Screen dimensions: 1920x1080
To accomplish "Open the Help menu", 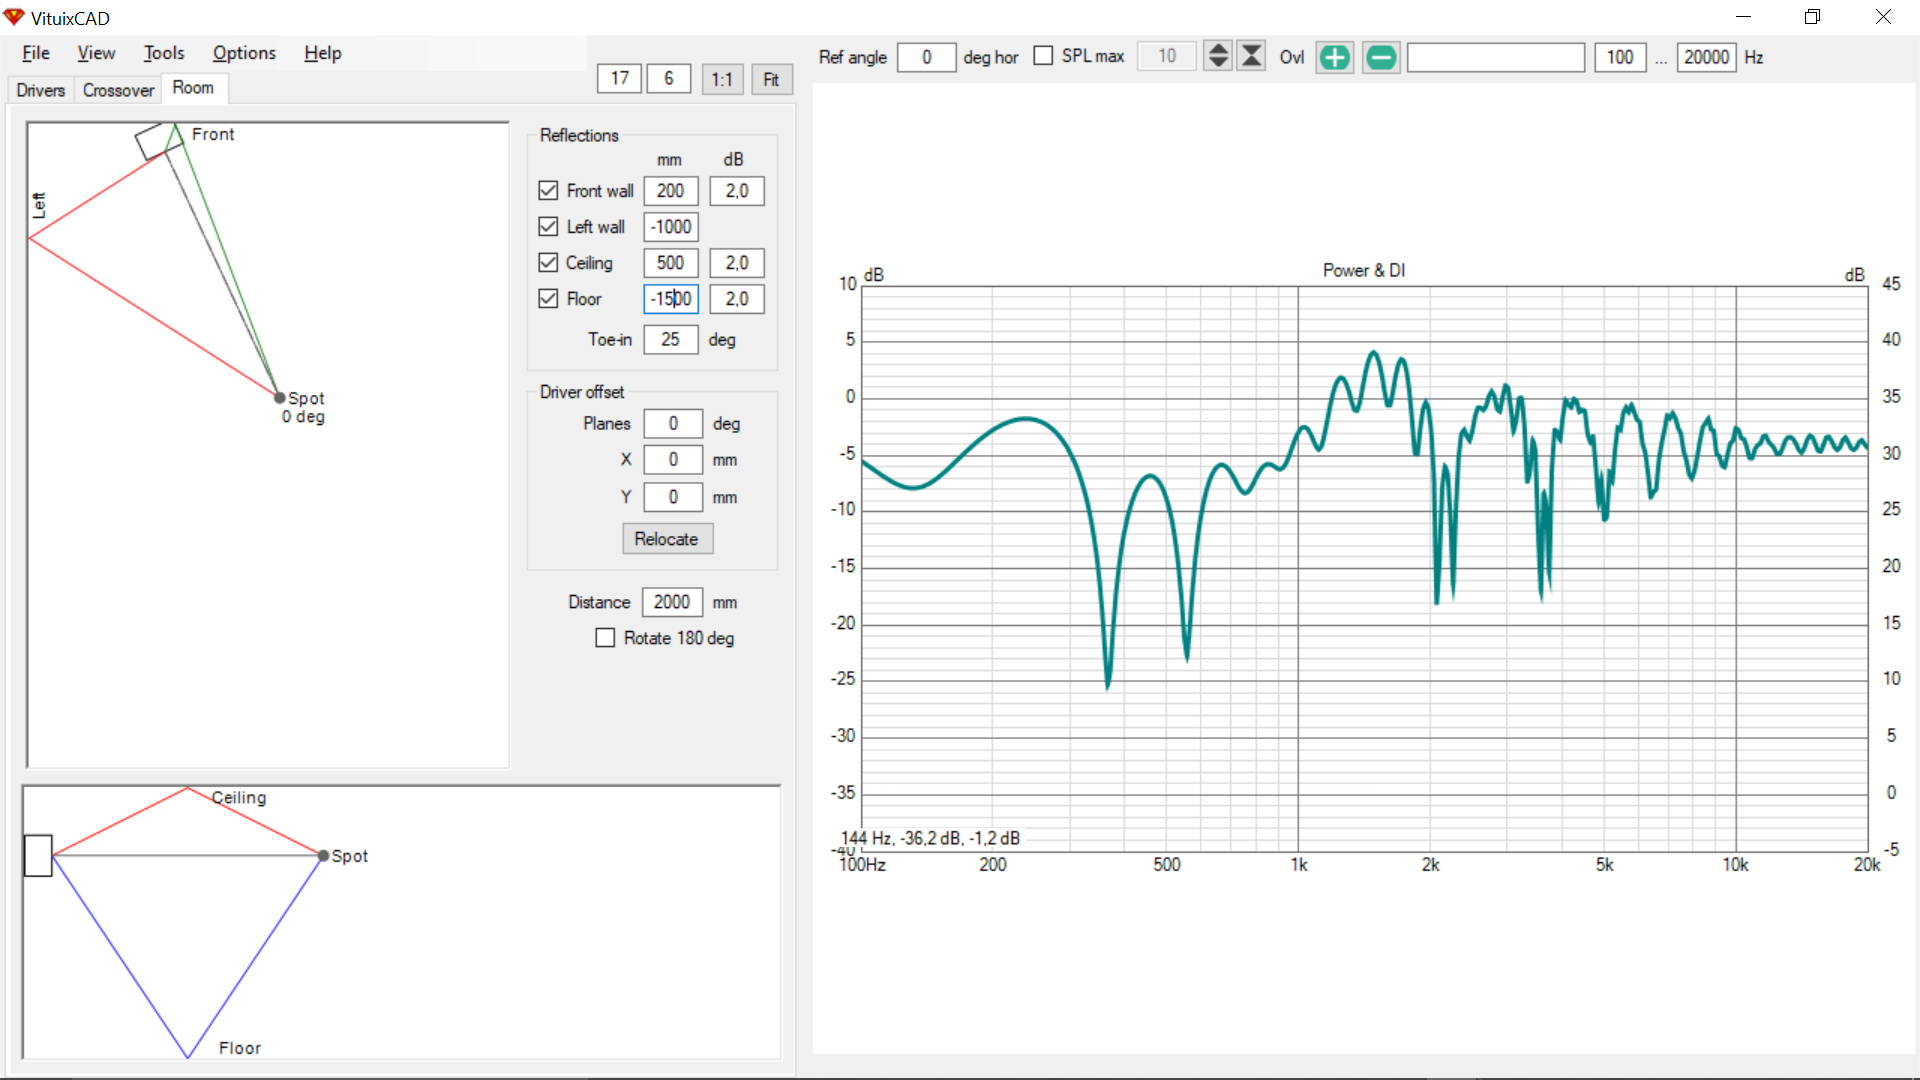I will pyautogui.click(x=323, y=53).
